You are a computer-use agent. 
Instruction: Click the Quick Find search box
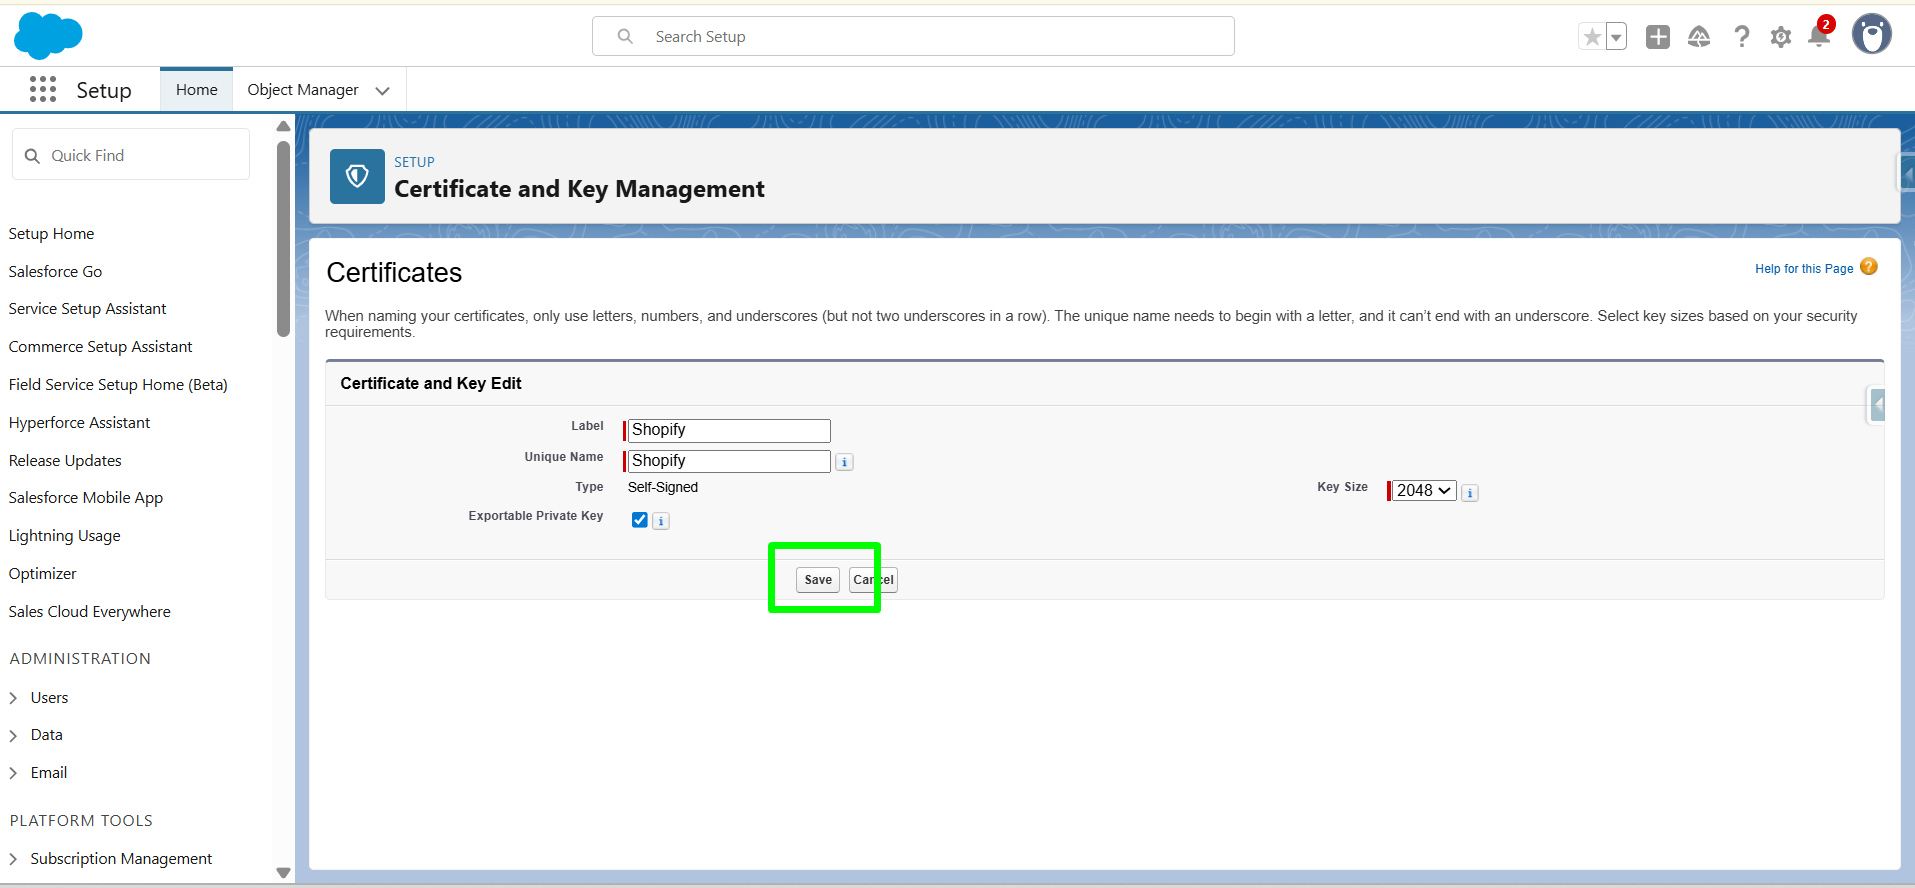(x=131, y=155)
